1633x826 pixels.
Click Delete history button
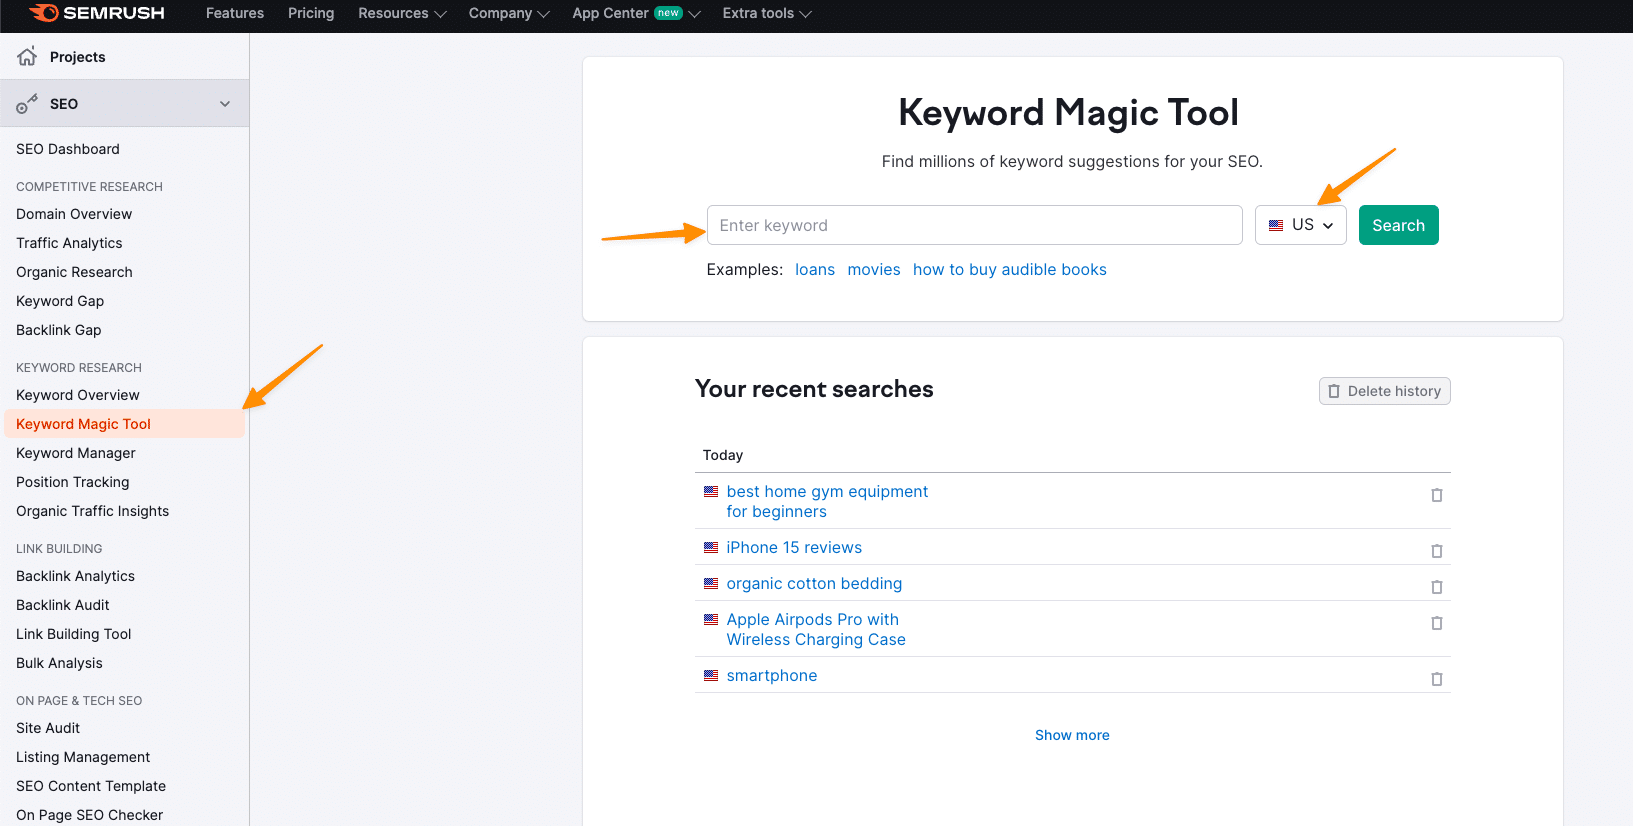pos(1385,391)
